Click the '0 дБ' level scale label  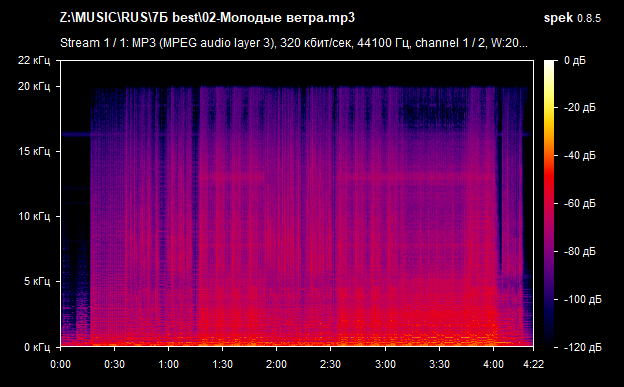[x=575, y=61]
